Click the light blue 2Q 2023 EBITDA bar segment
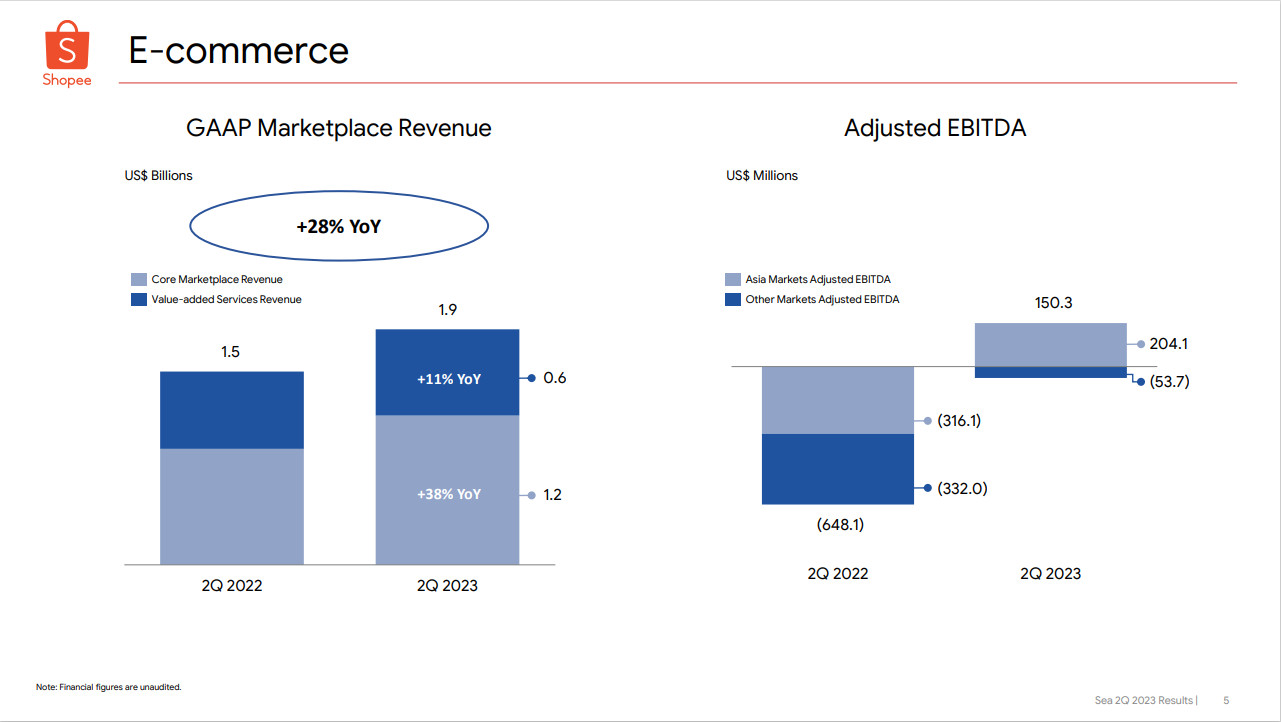The height and width of the screenshot is (722, 1281). pos(1050,345)
